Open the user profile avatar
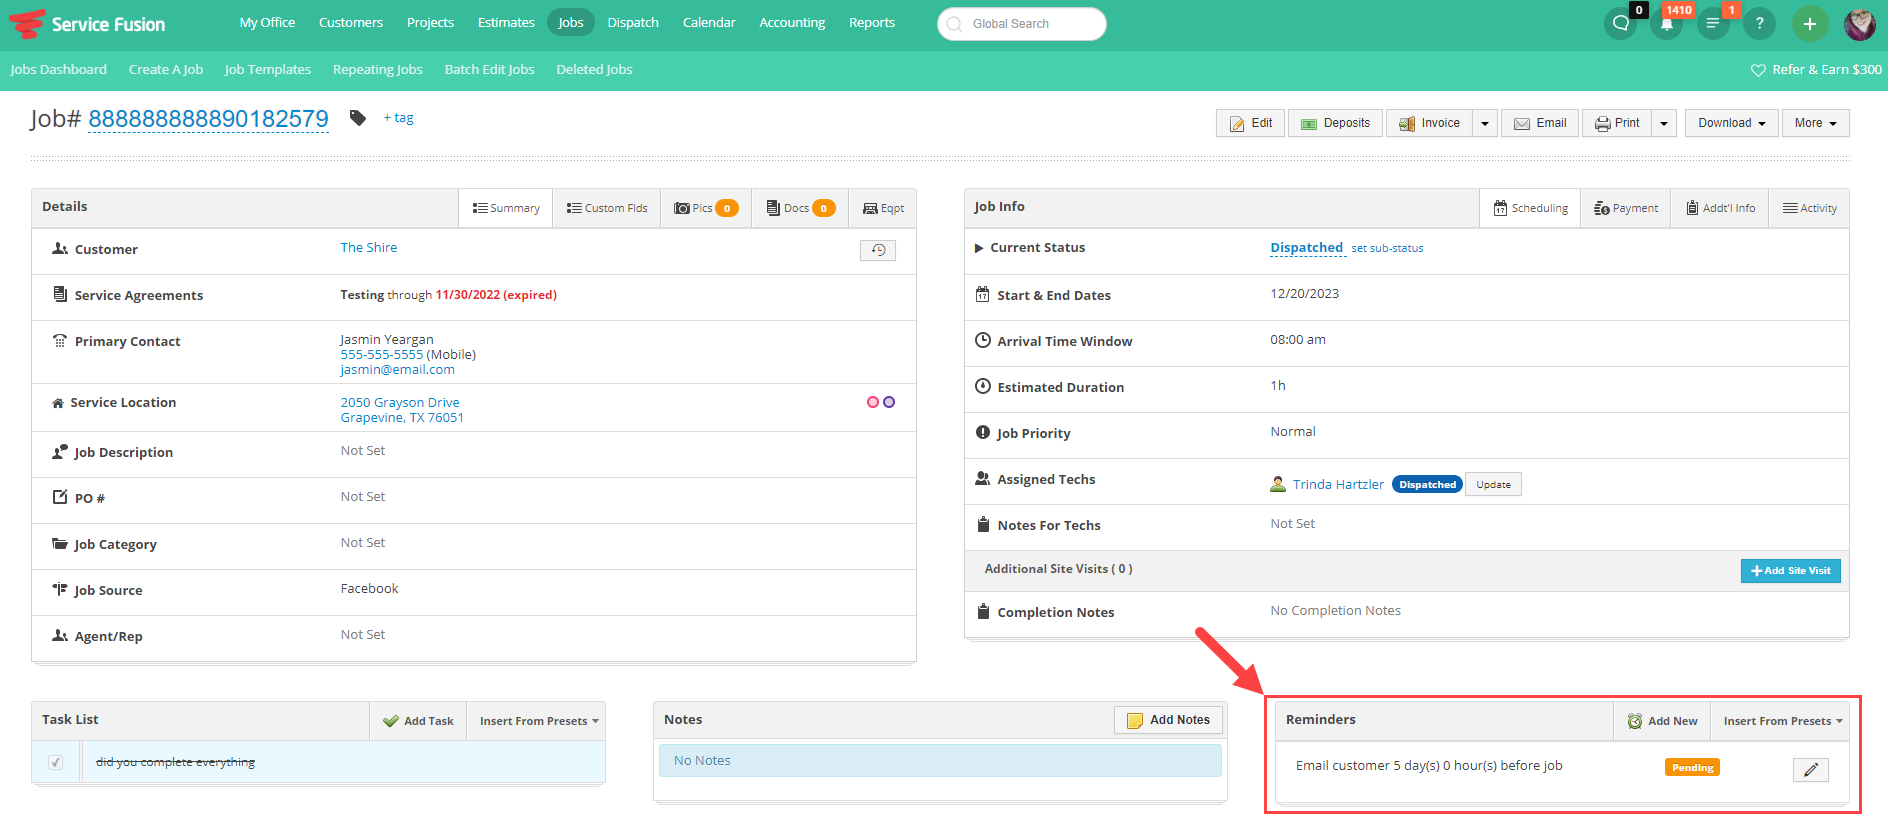 pyautogui.click(x=1860, y=23)
